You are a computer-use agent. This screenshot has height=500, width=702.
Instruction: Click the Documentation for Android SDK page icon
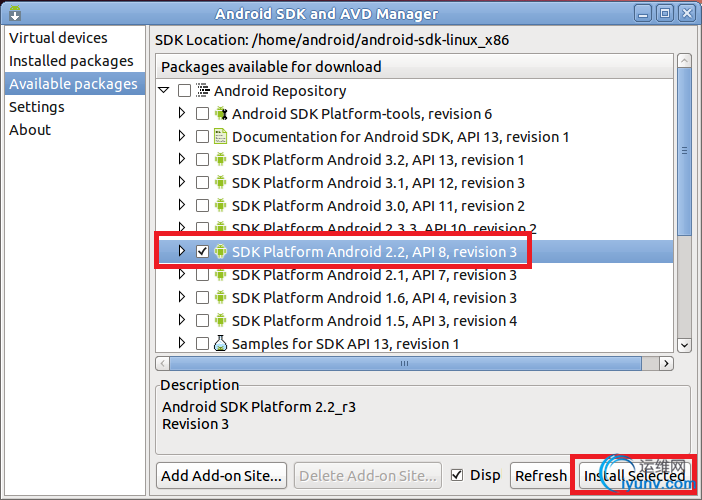point(220,137)
